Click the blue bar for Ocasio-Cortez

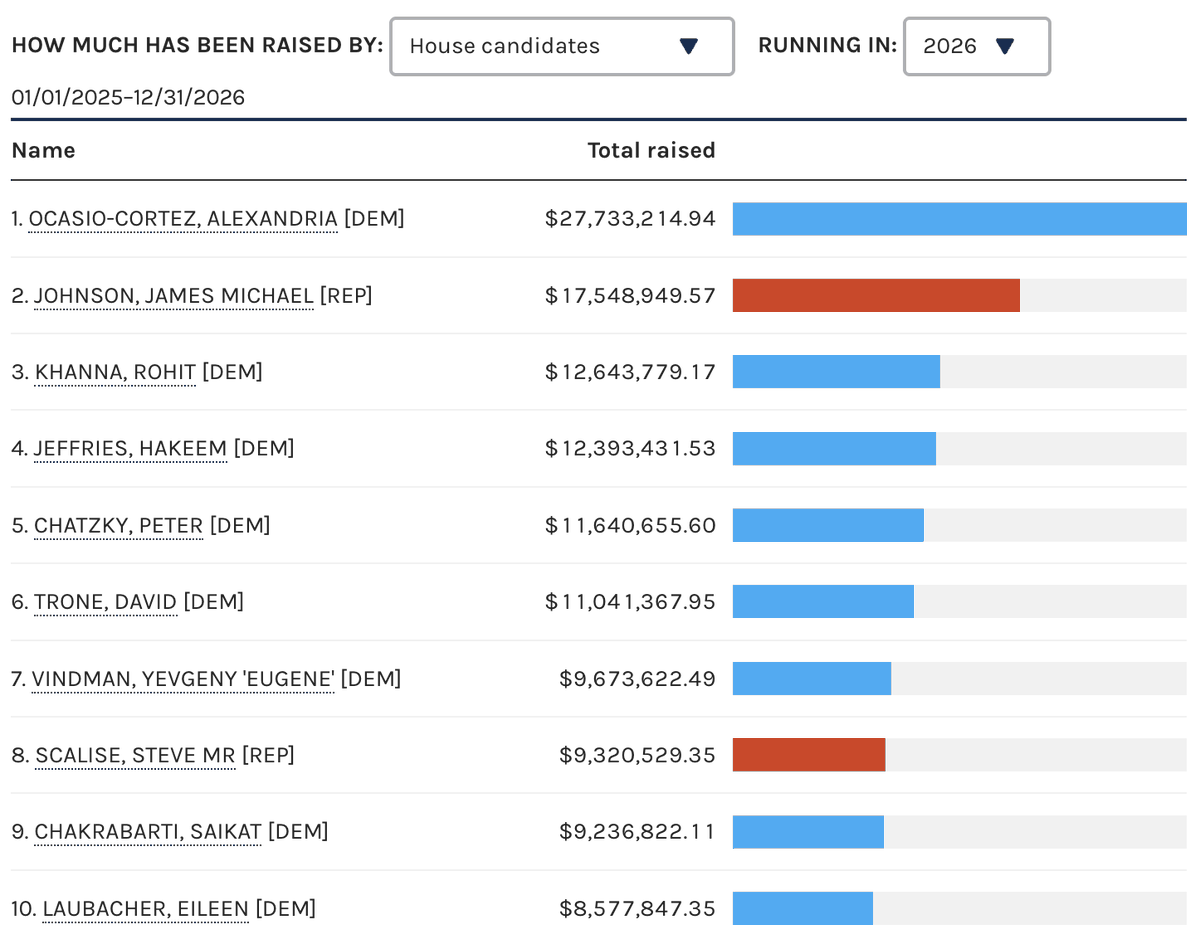tap(960, 219)
